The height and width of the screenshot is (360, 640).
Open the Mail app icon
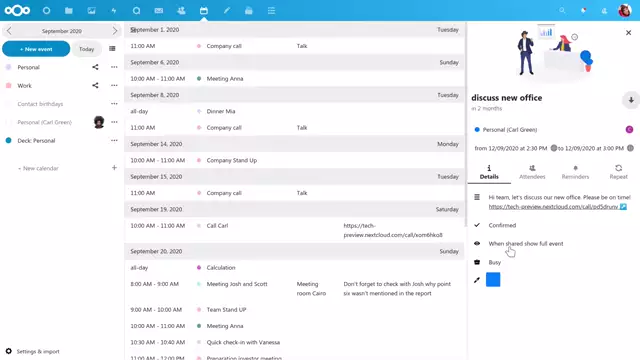(159, 11)
